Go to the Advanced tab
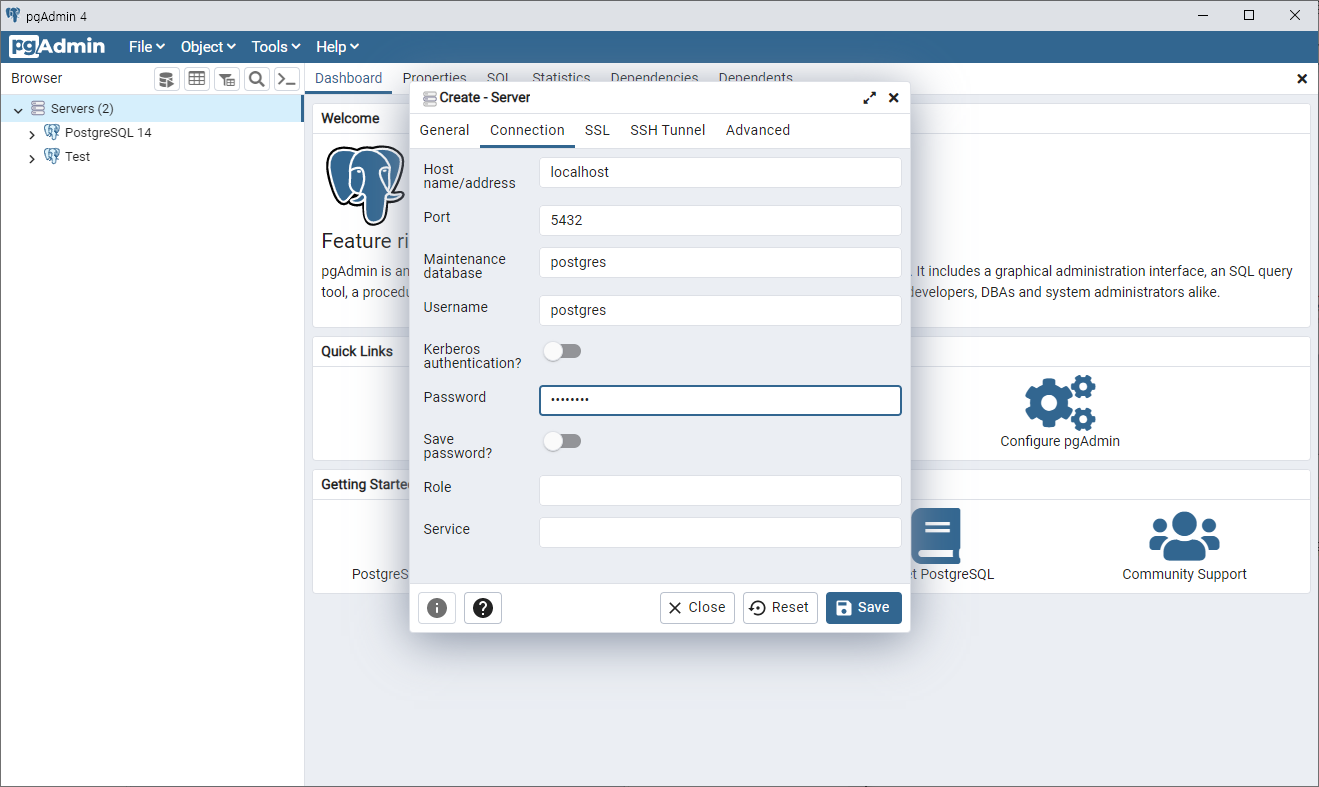 (x=758, y=130)
